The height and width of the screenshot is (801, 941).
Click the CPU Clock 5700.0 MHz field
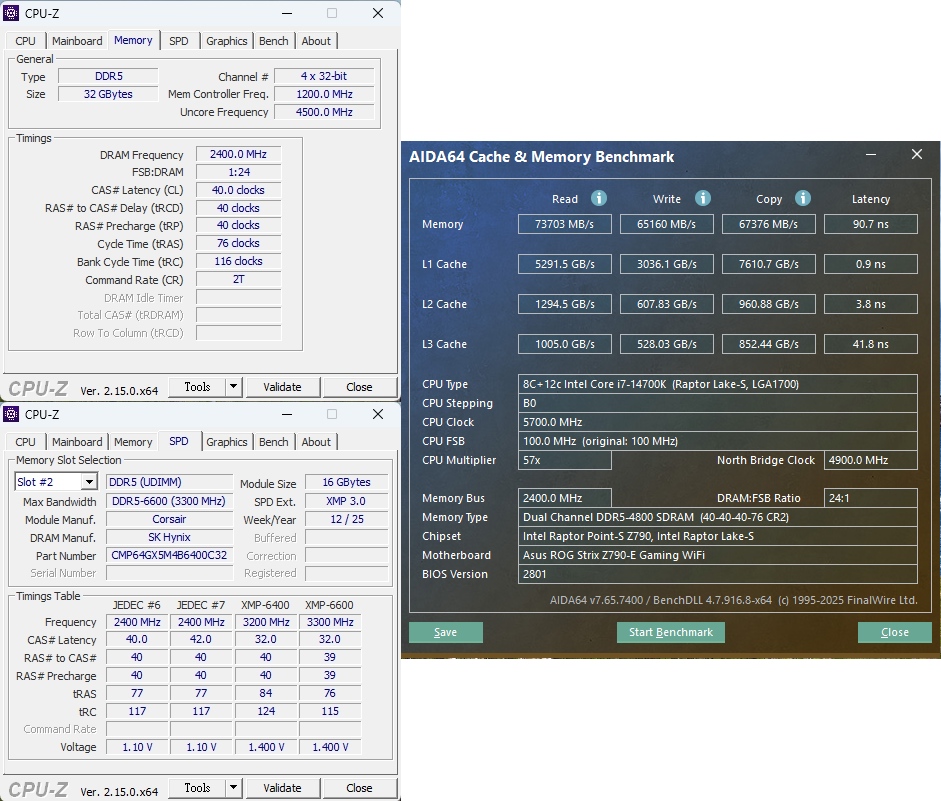click(x=717, y=422)
